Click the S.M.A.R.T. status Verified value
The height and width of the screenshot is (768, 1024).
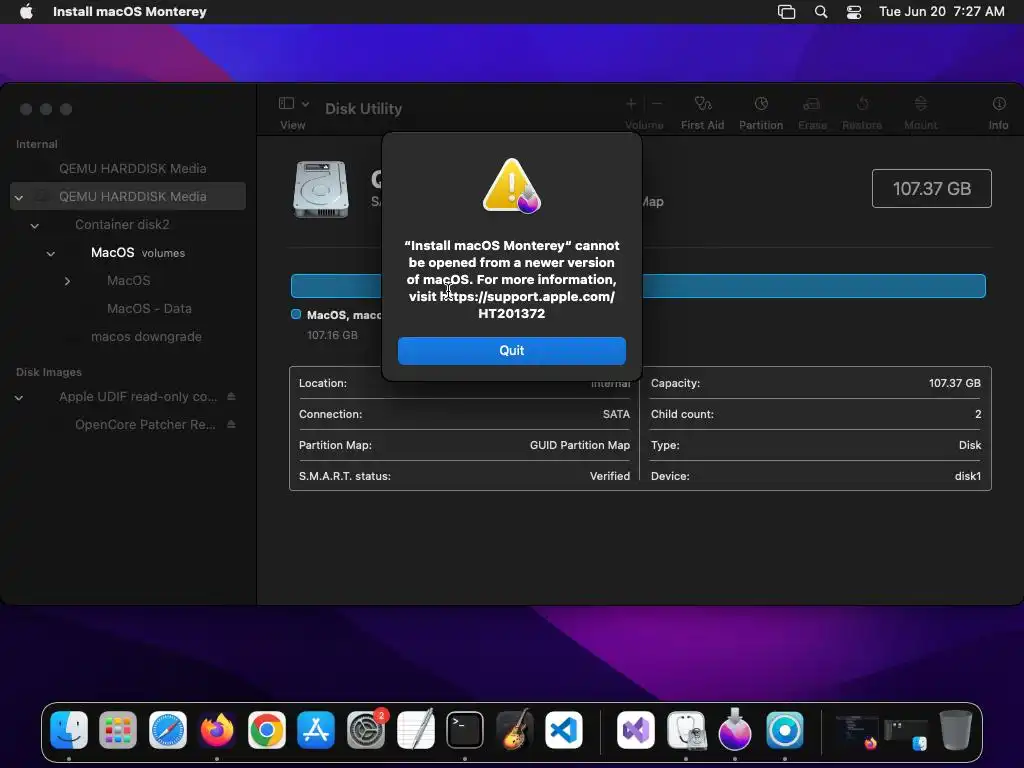click(x=610, y=476)
